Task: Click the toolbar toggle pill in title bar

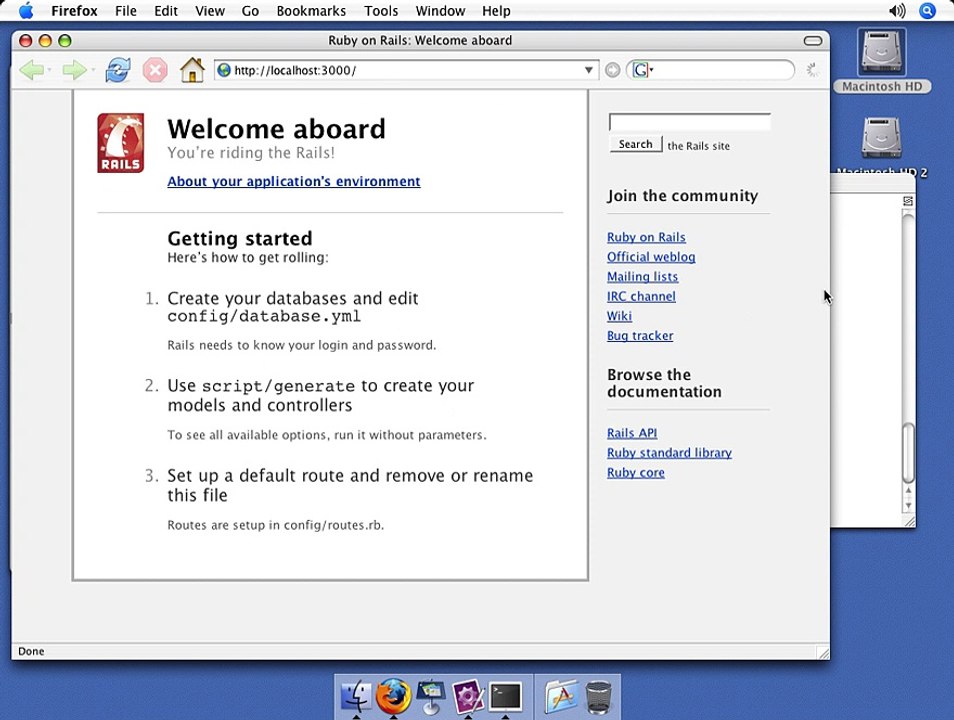Action: tap(813, 41)
